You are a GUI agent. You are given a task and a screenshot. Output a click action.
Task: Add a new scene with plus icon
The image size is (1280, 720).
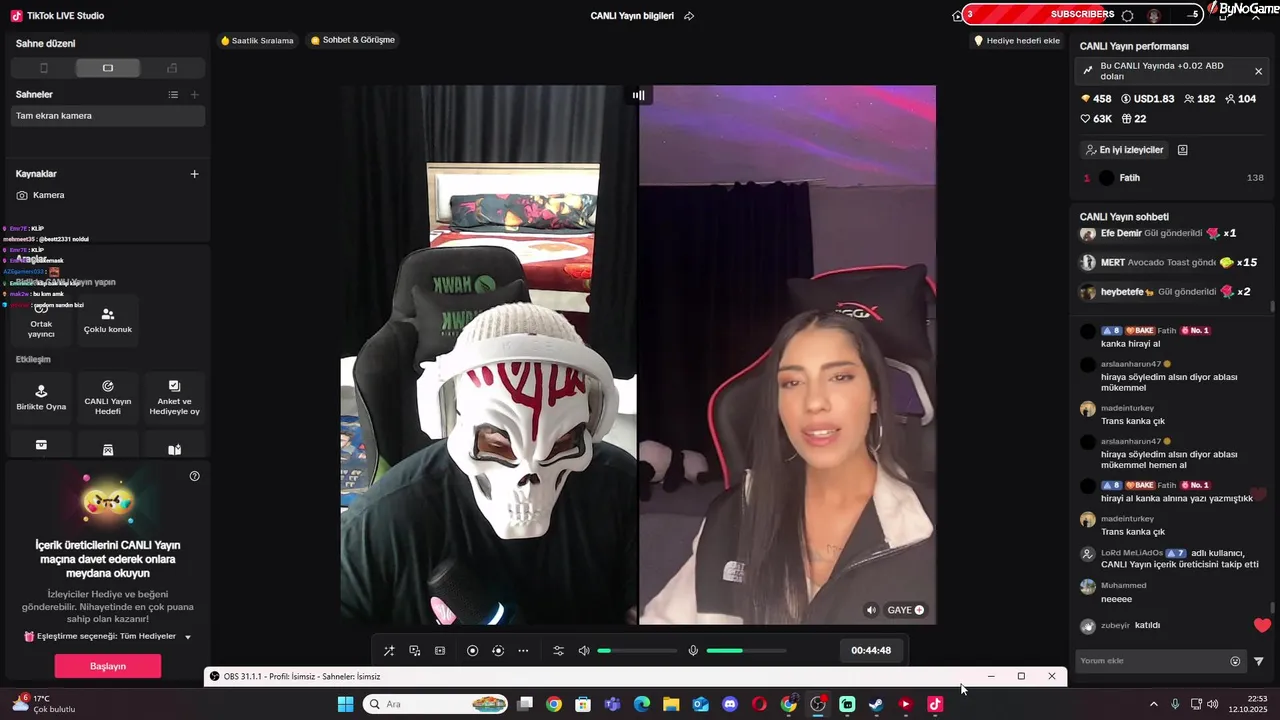[195, 95]
